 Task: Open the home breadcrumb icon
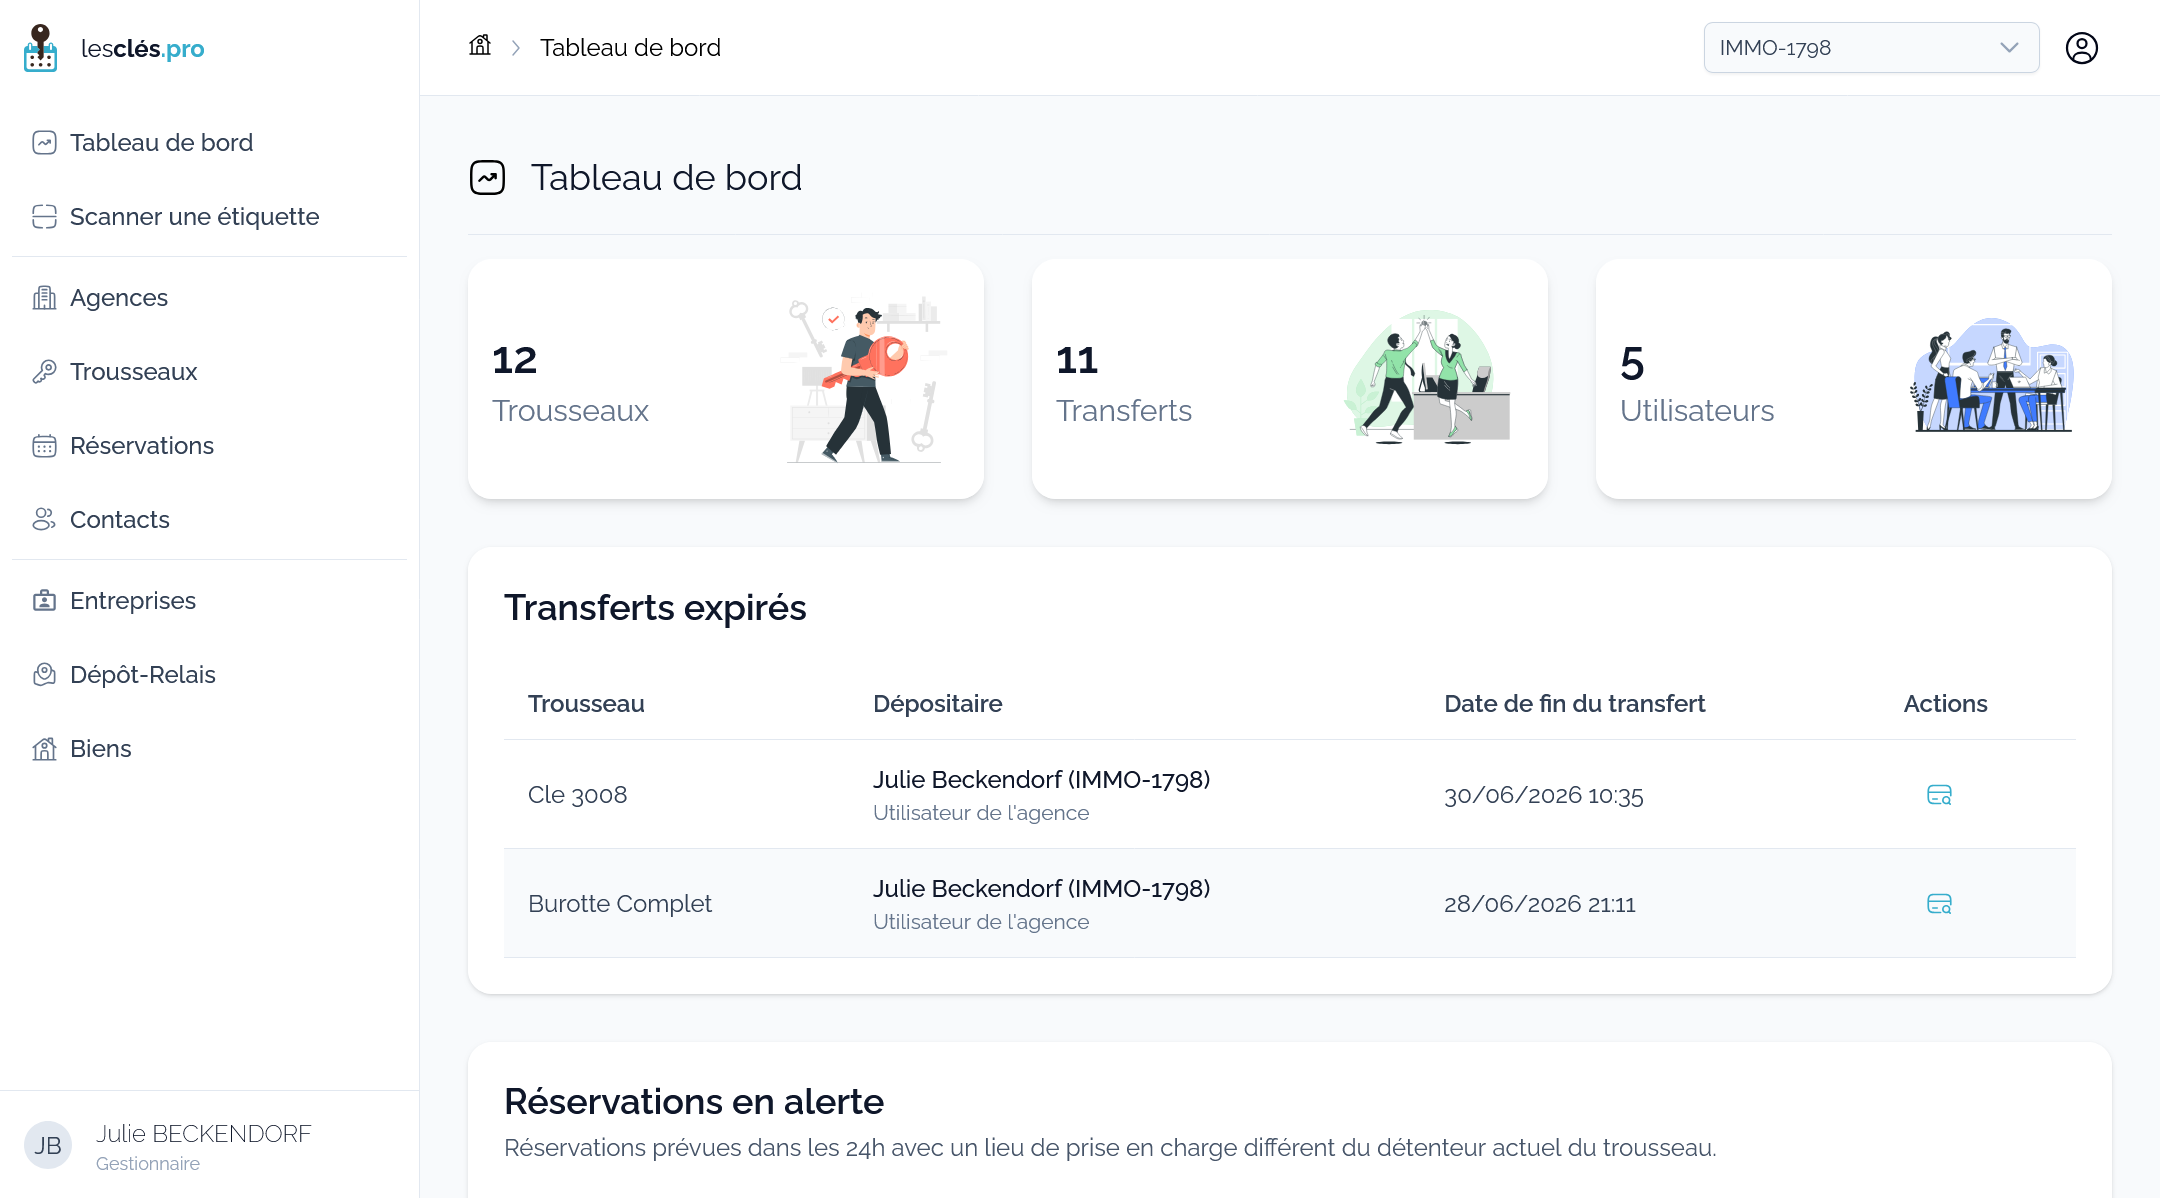point(480,46)
